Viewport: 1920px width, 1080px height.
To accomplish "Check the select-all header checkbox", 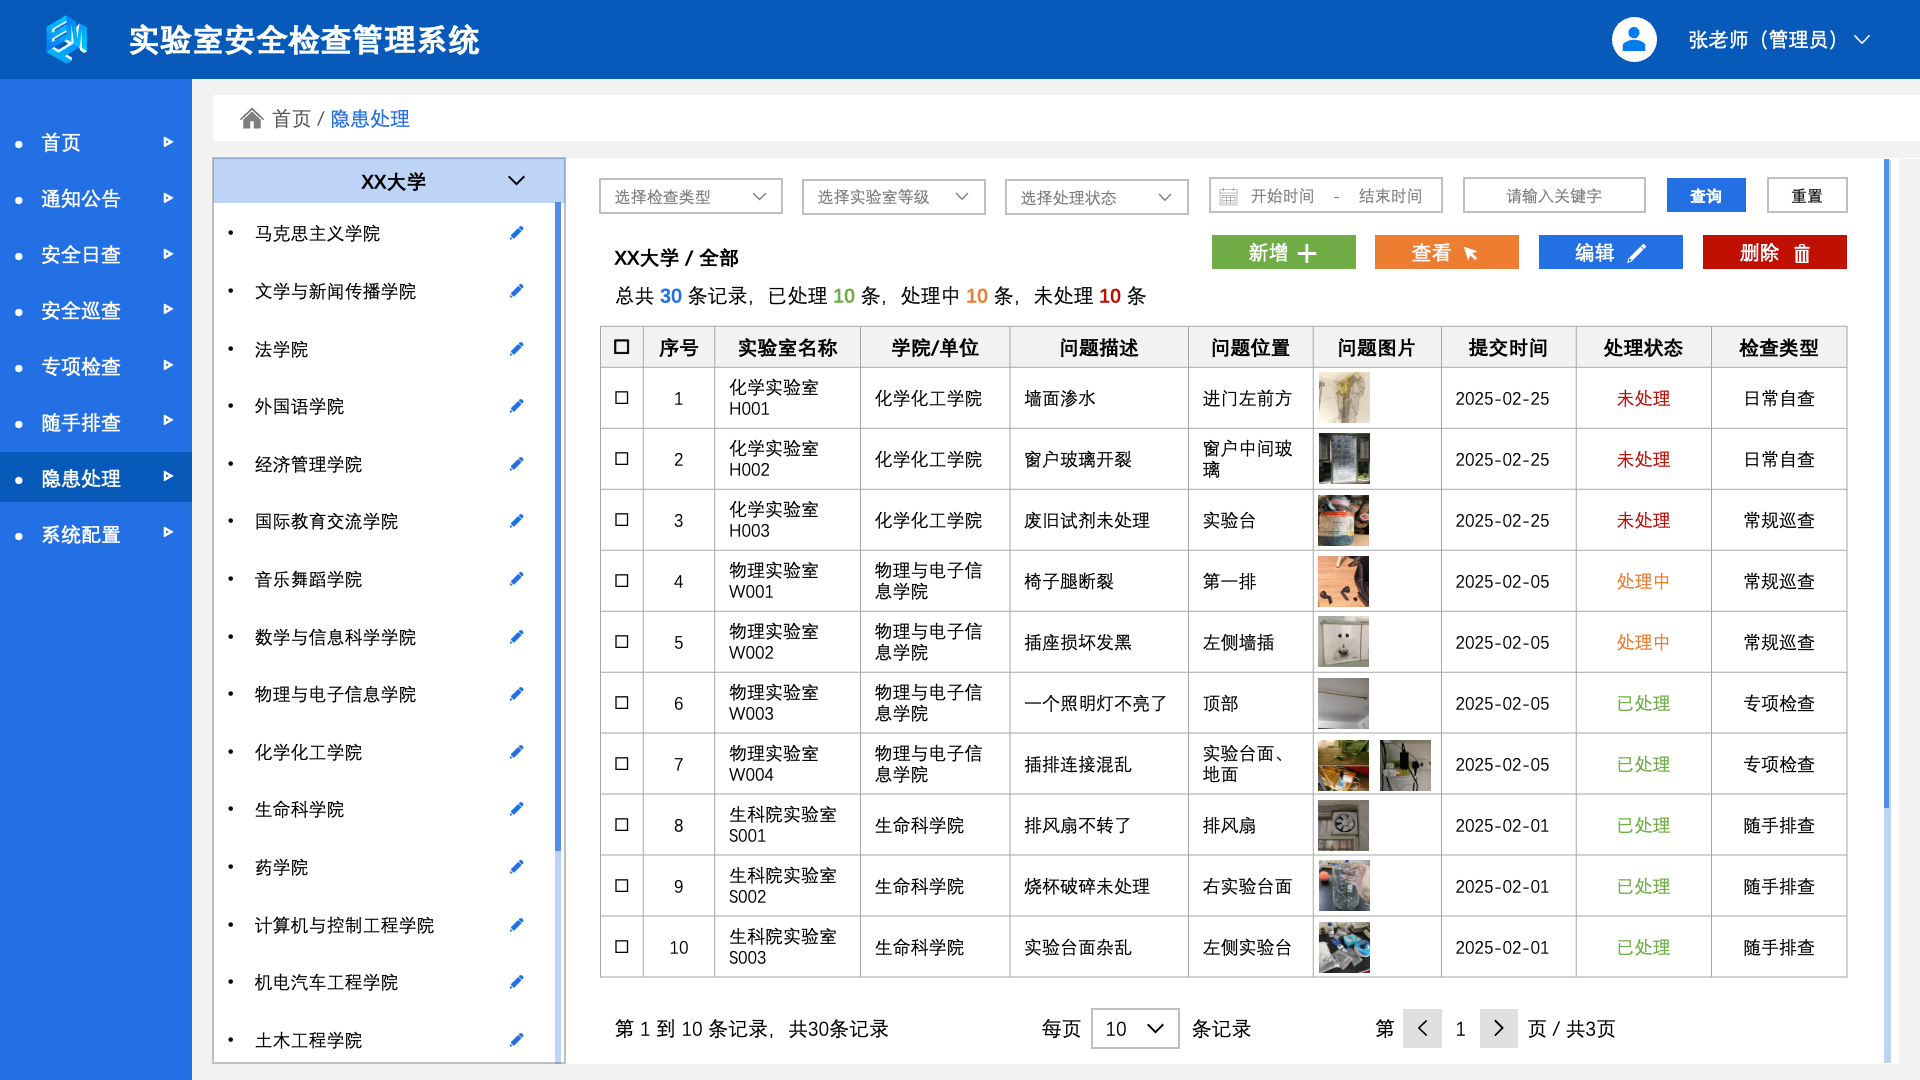I will tap(621, 347).
